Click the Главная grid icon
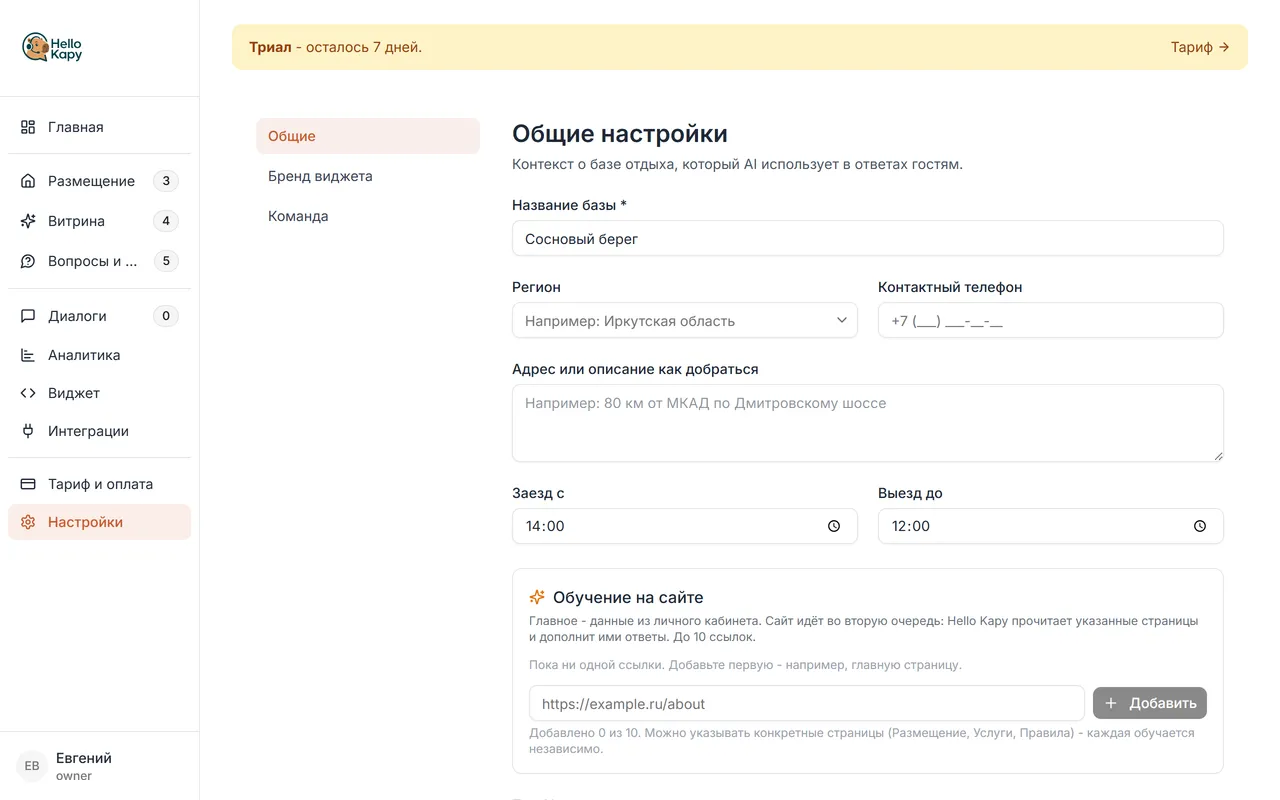This screenshot has width=1280, height=800. pyautogui.click(x=28, y=127)
